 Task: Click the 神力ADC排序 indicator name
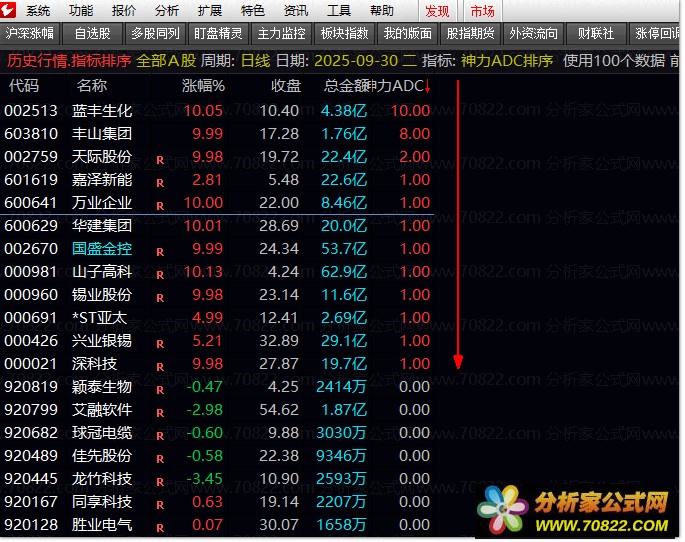pos(507,61)
